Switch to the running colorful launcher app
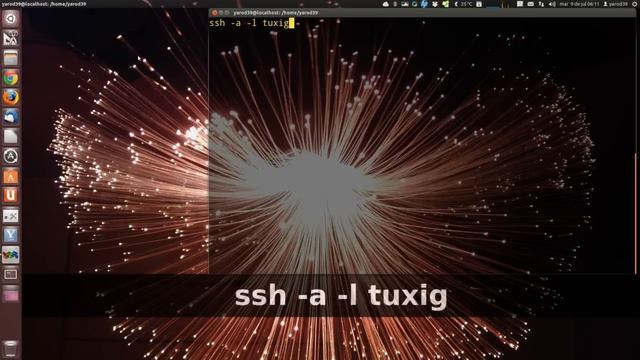Image resolution: width=640 pixels, height=360 pixels. [11, 255]
